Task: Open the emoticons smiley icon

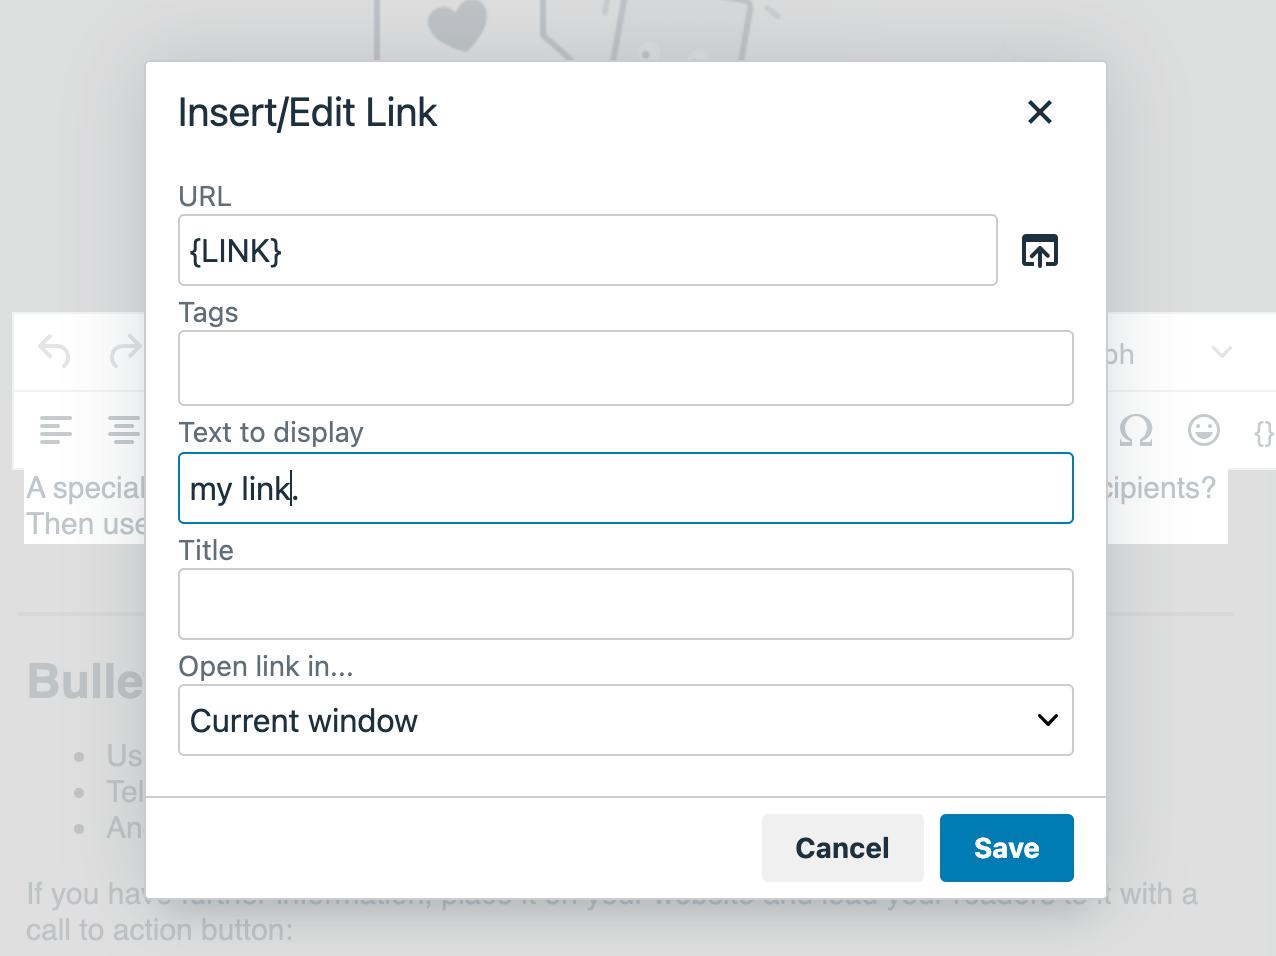Action: [1204, 430]
